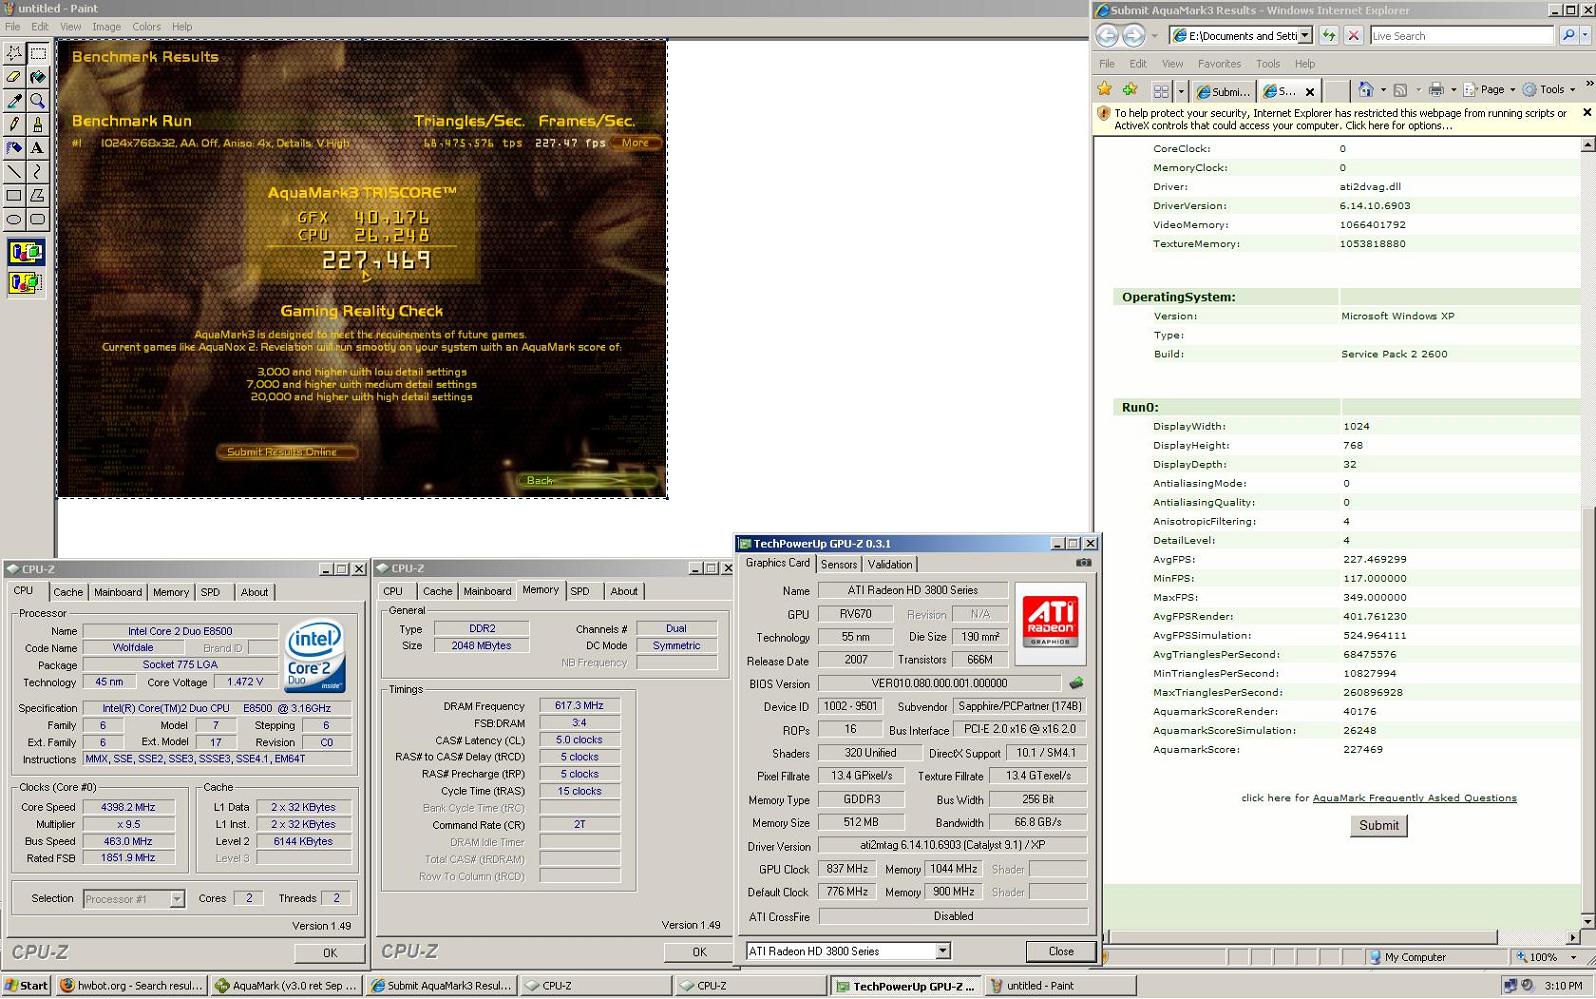
Task: Open the Mainboard tab in left CPU-Z window
Action: [118, 592]
